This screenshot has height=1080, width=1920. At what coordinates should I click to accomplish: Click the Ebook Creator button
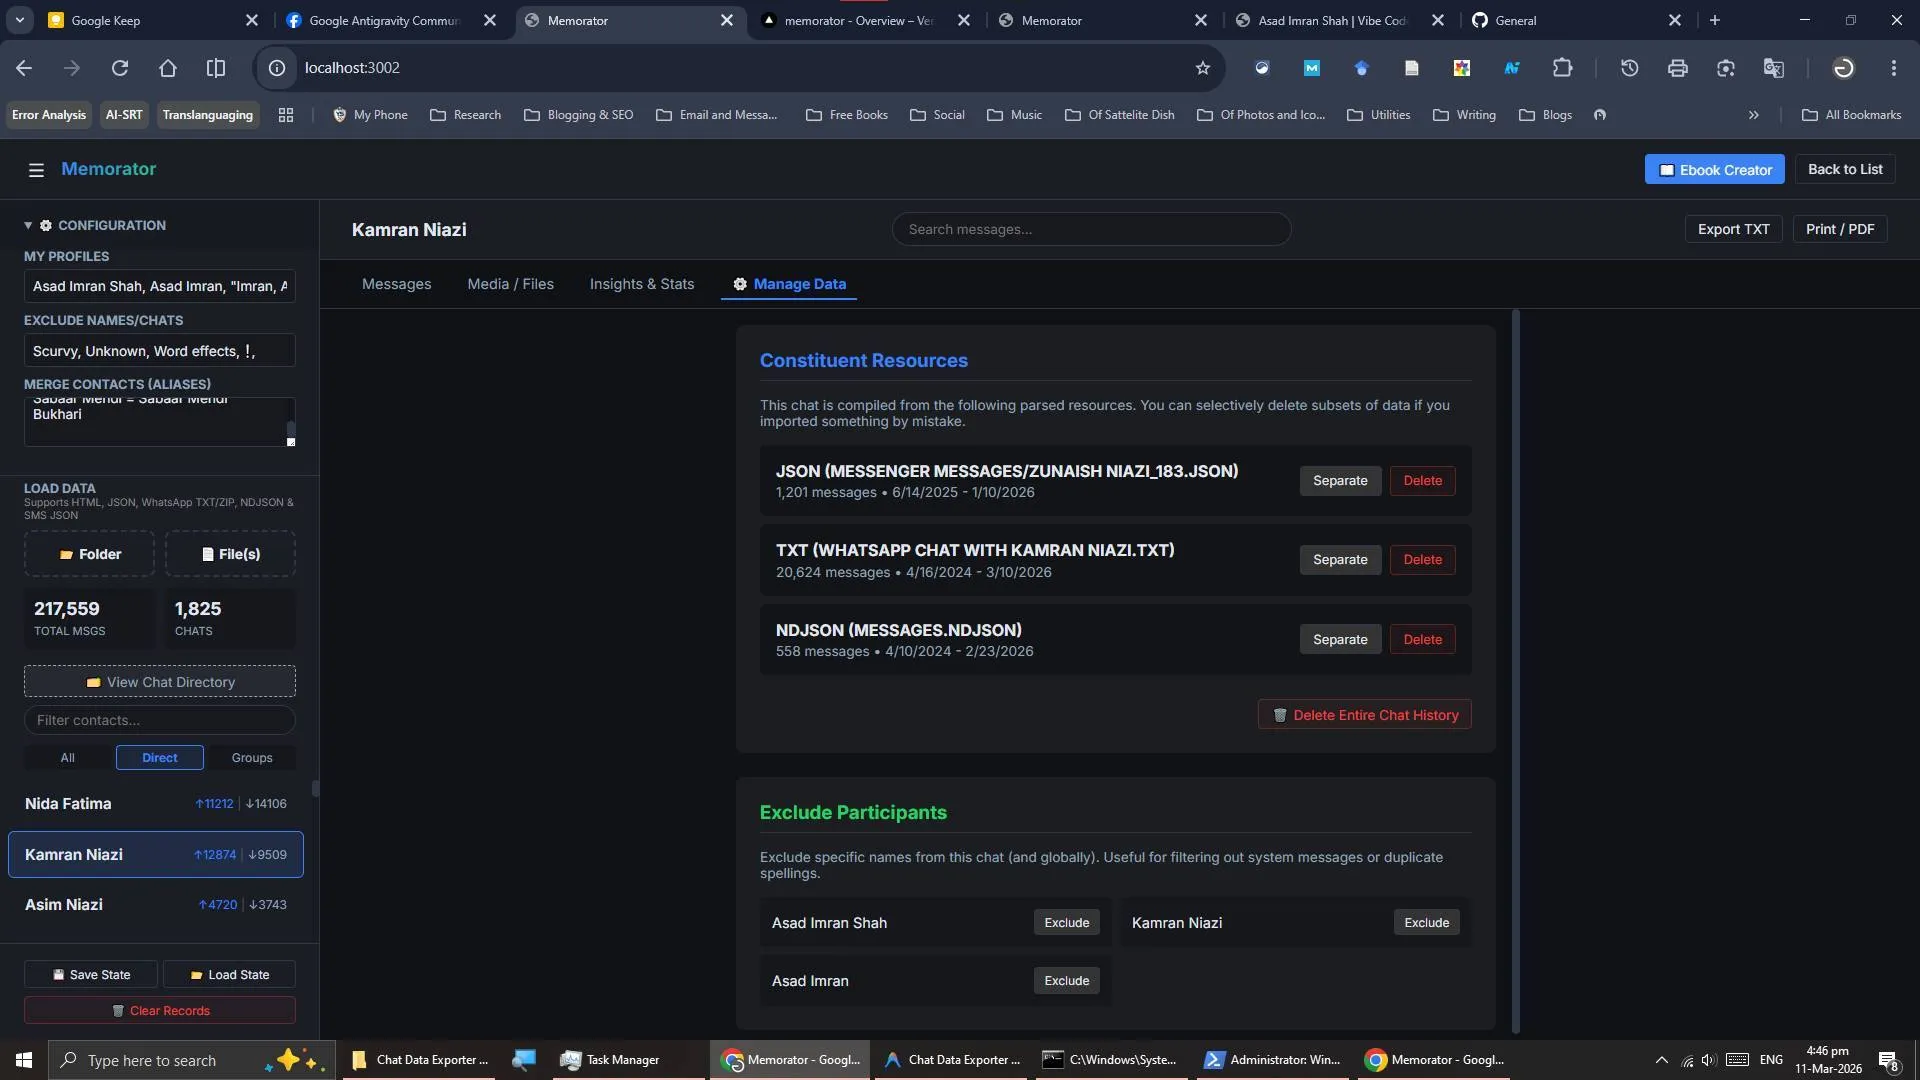[1714, 170]
